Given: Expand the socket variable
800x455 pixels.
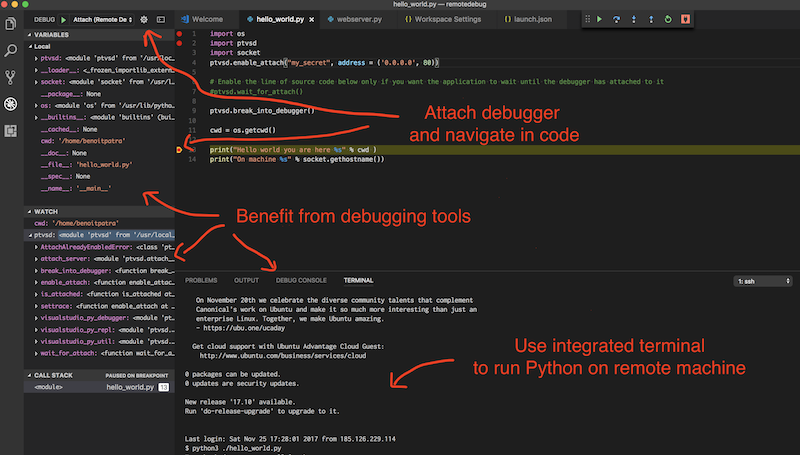Looking at the screenshot, I should (36, 82).
